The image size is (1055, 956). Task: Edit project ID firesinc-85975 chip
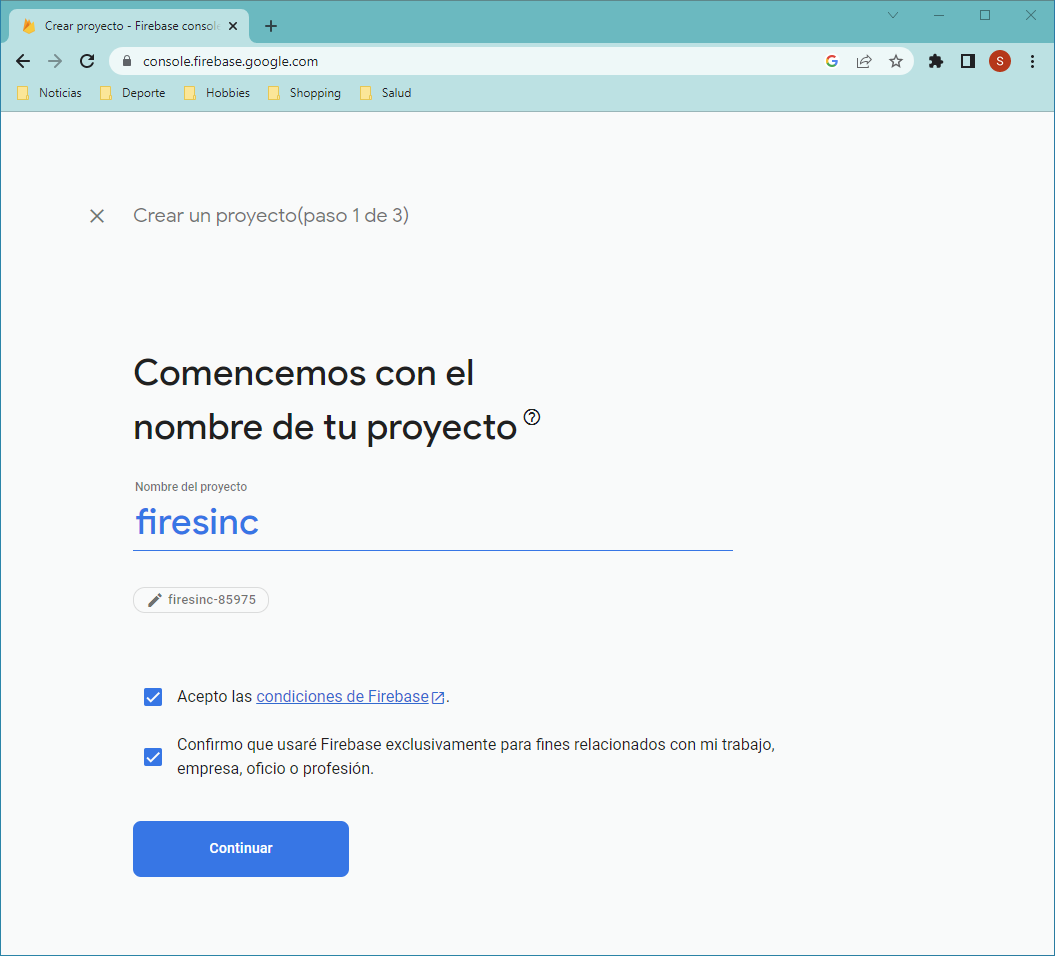point(201,600)
